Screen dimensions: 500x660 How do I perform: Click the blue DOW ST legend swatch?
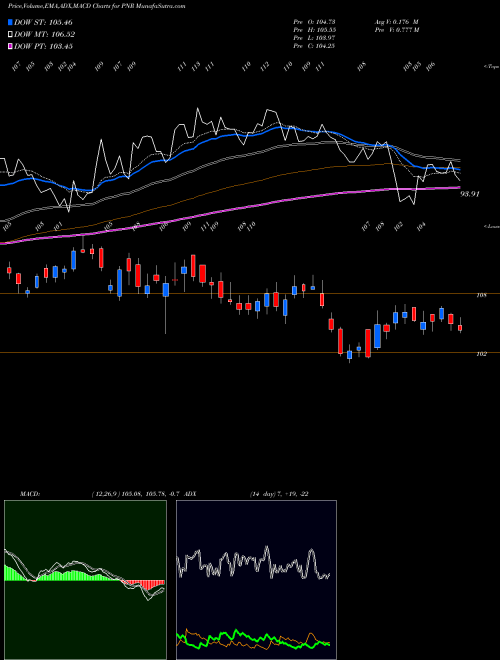[10, 22]
